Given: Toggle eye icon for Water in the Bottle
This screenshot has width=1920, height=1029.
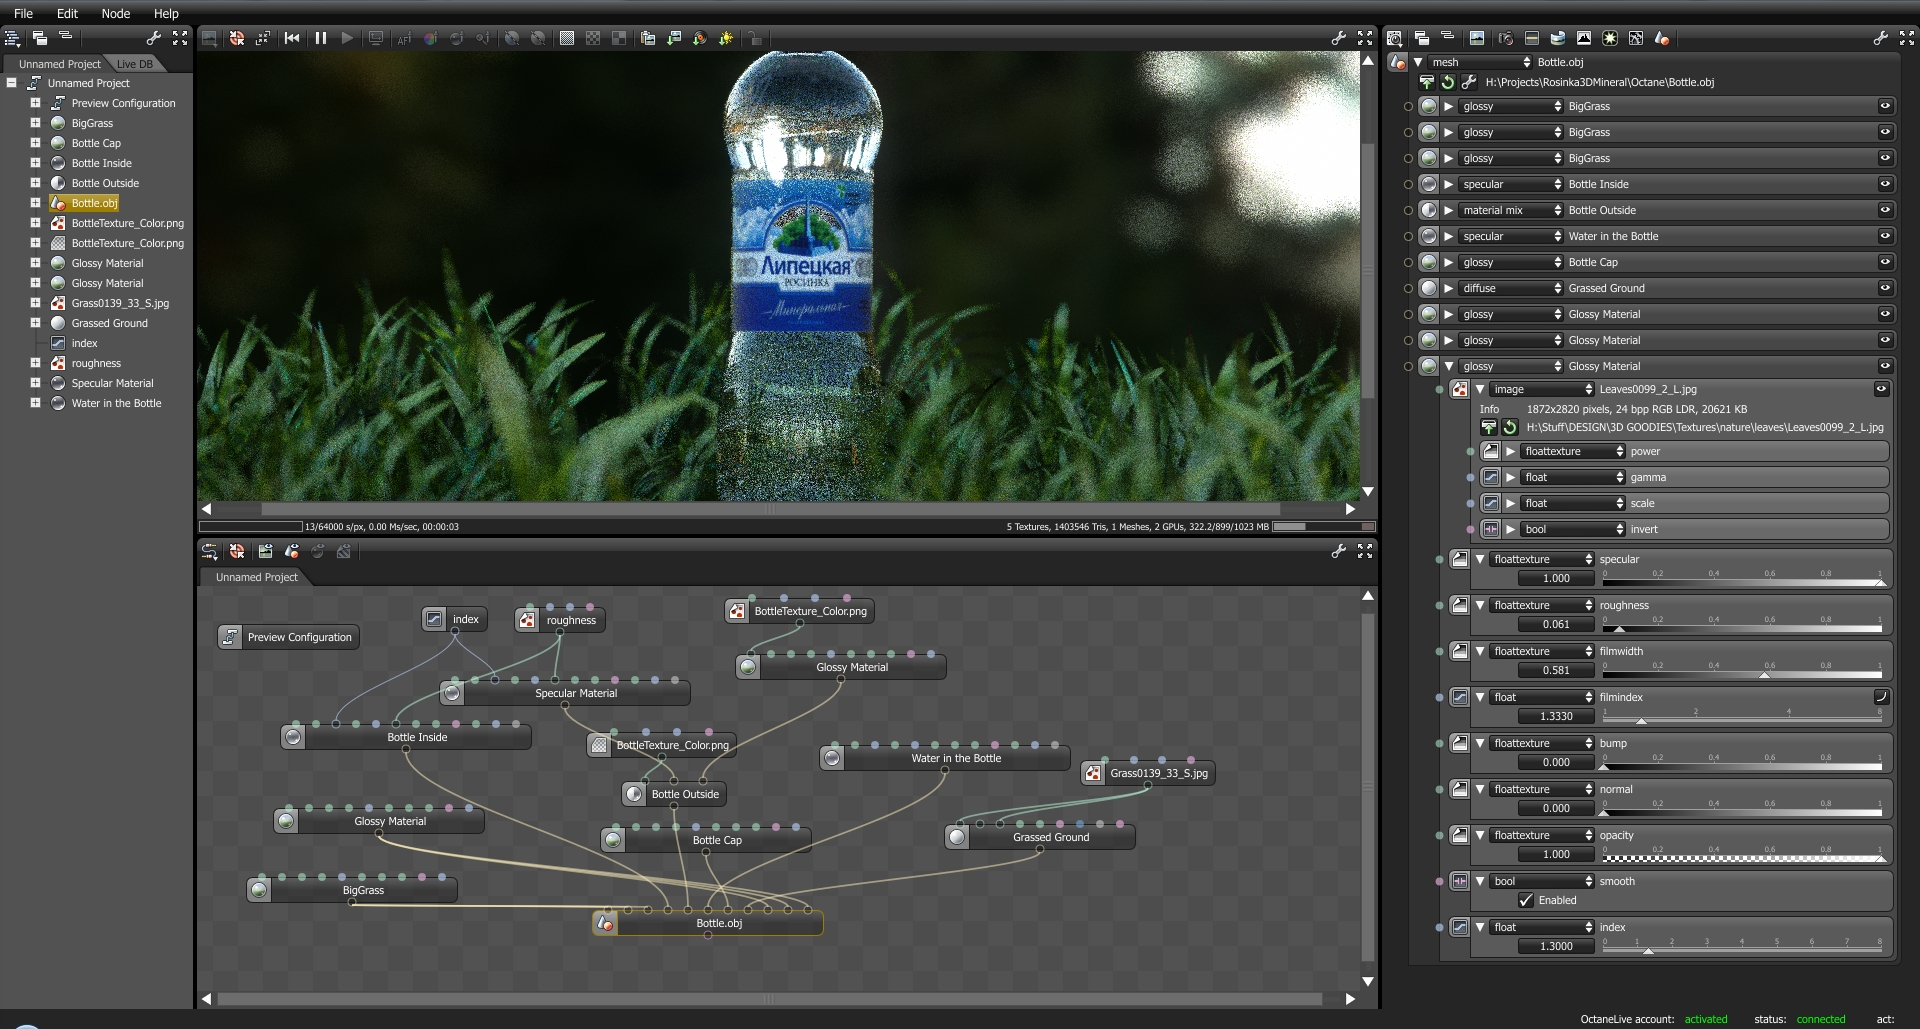Looking at the screenshot, I should click(1885, 236).
